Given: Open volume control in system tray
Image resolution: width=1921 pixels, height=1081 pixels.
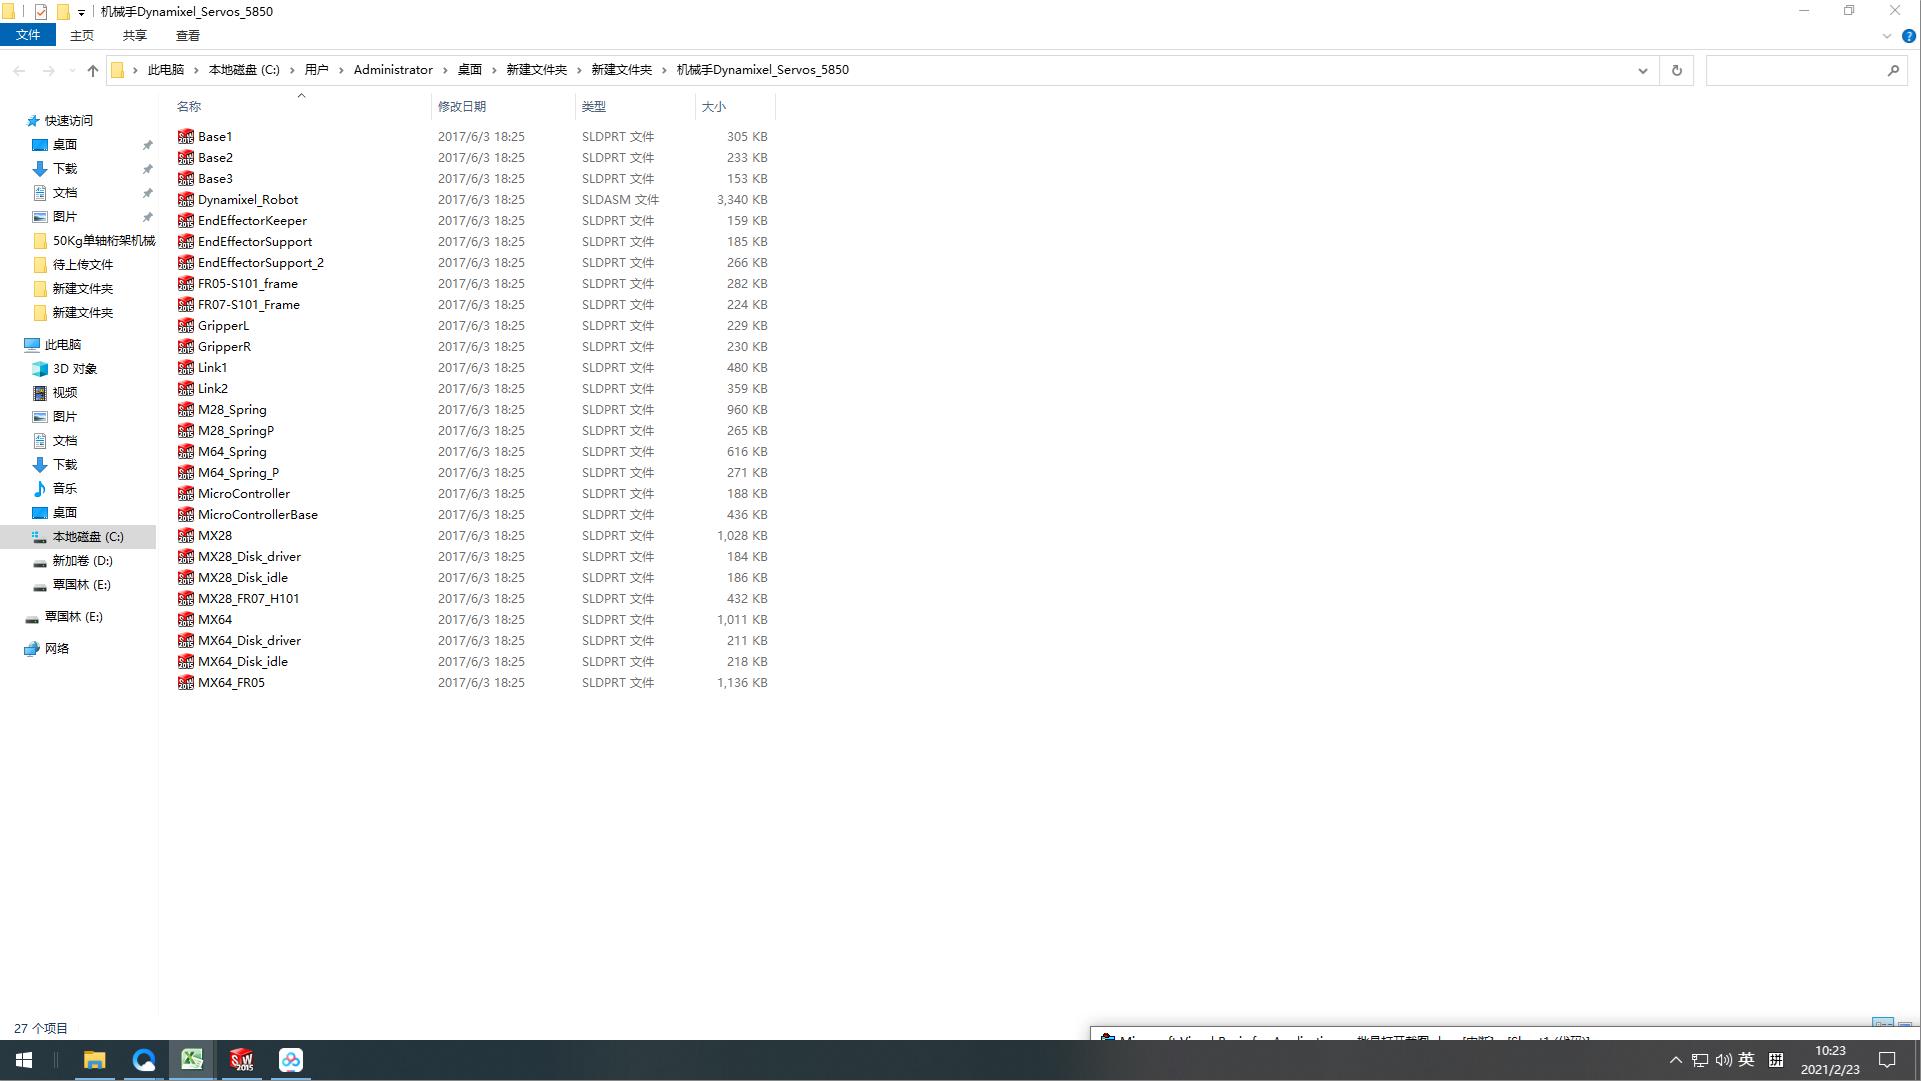Looking at the screenshot, I should (x=1723, y=1060).
